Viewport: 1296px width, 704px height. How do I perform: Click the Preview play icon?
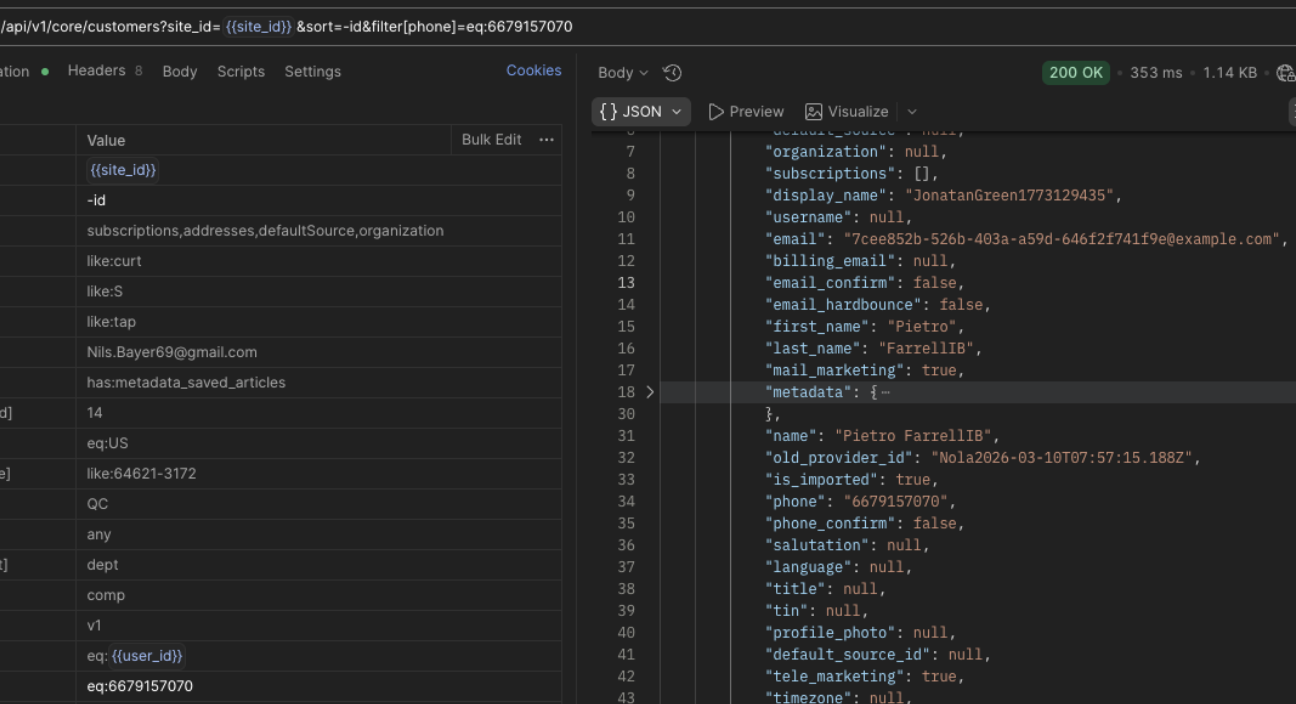(716, 112)
